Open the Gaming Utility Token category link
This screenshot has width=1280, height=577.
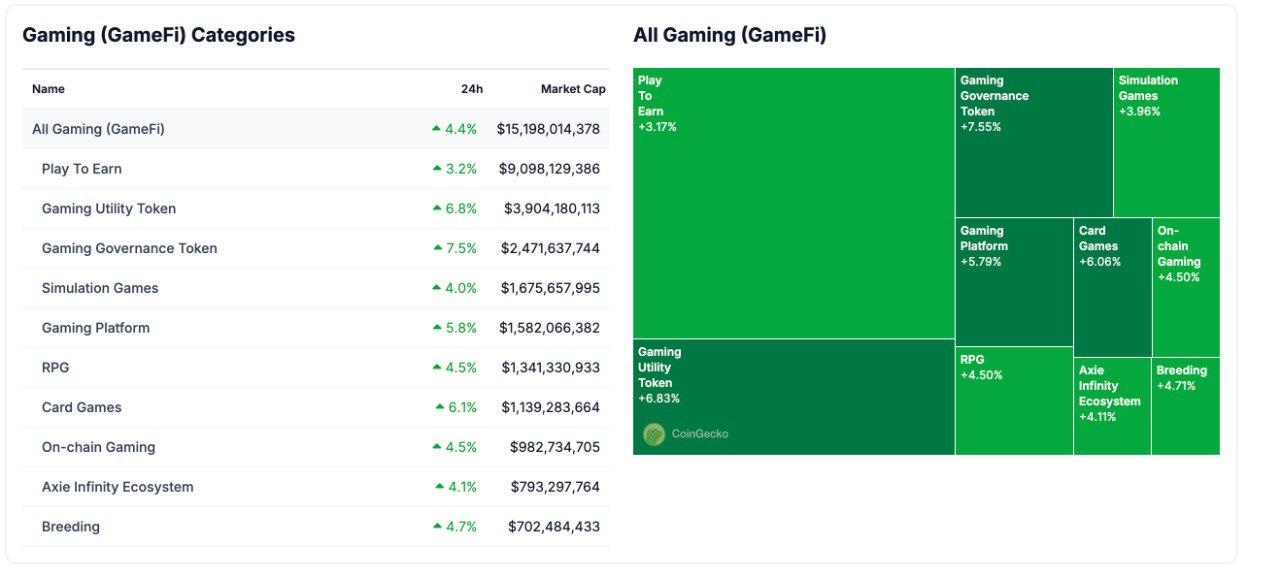tap(109, 209)
